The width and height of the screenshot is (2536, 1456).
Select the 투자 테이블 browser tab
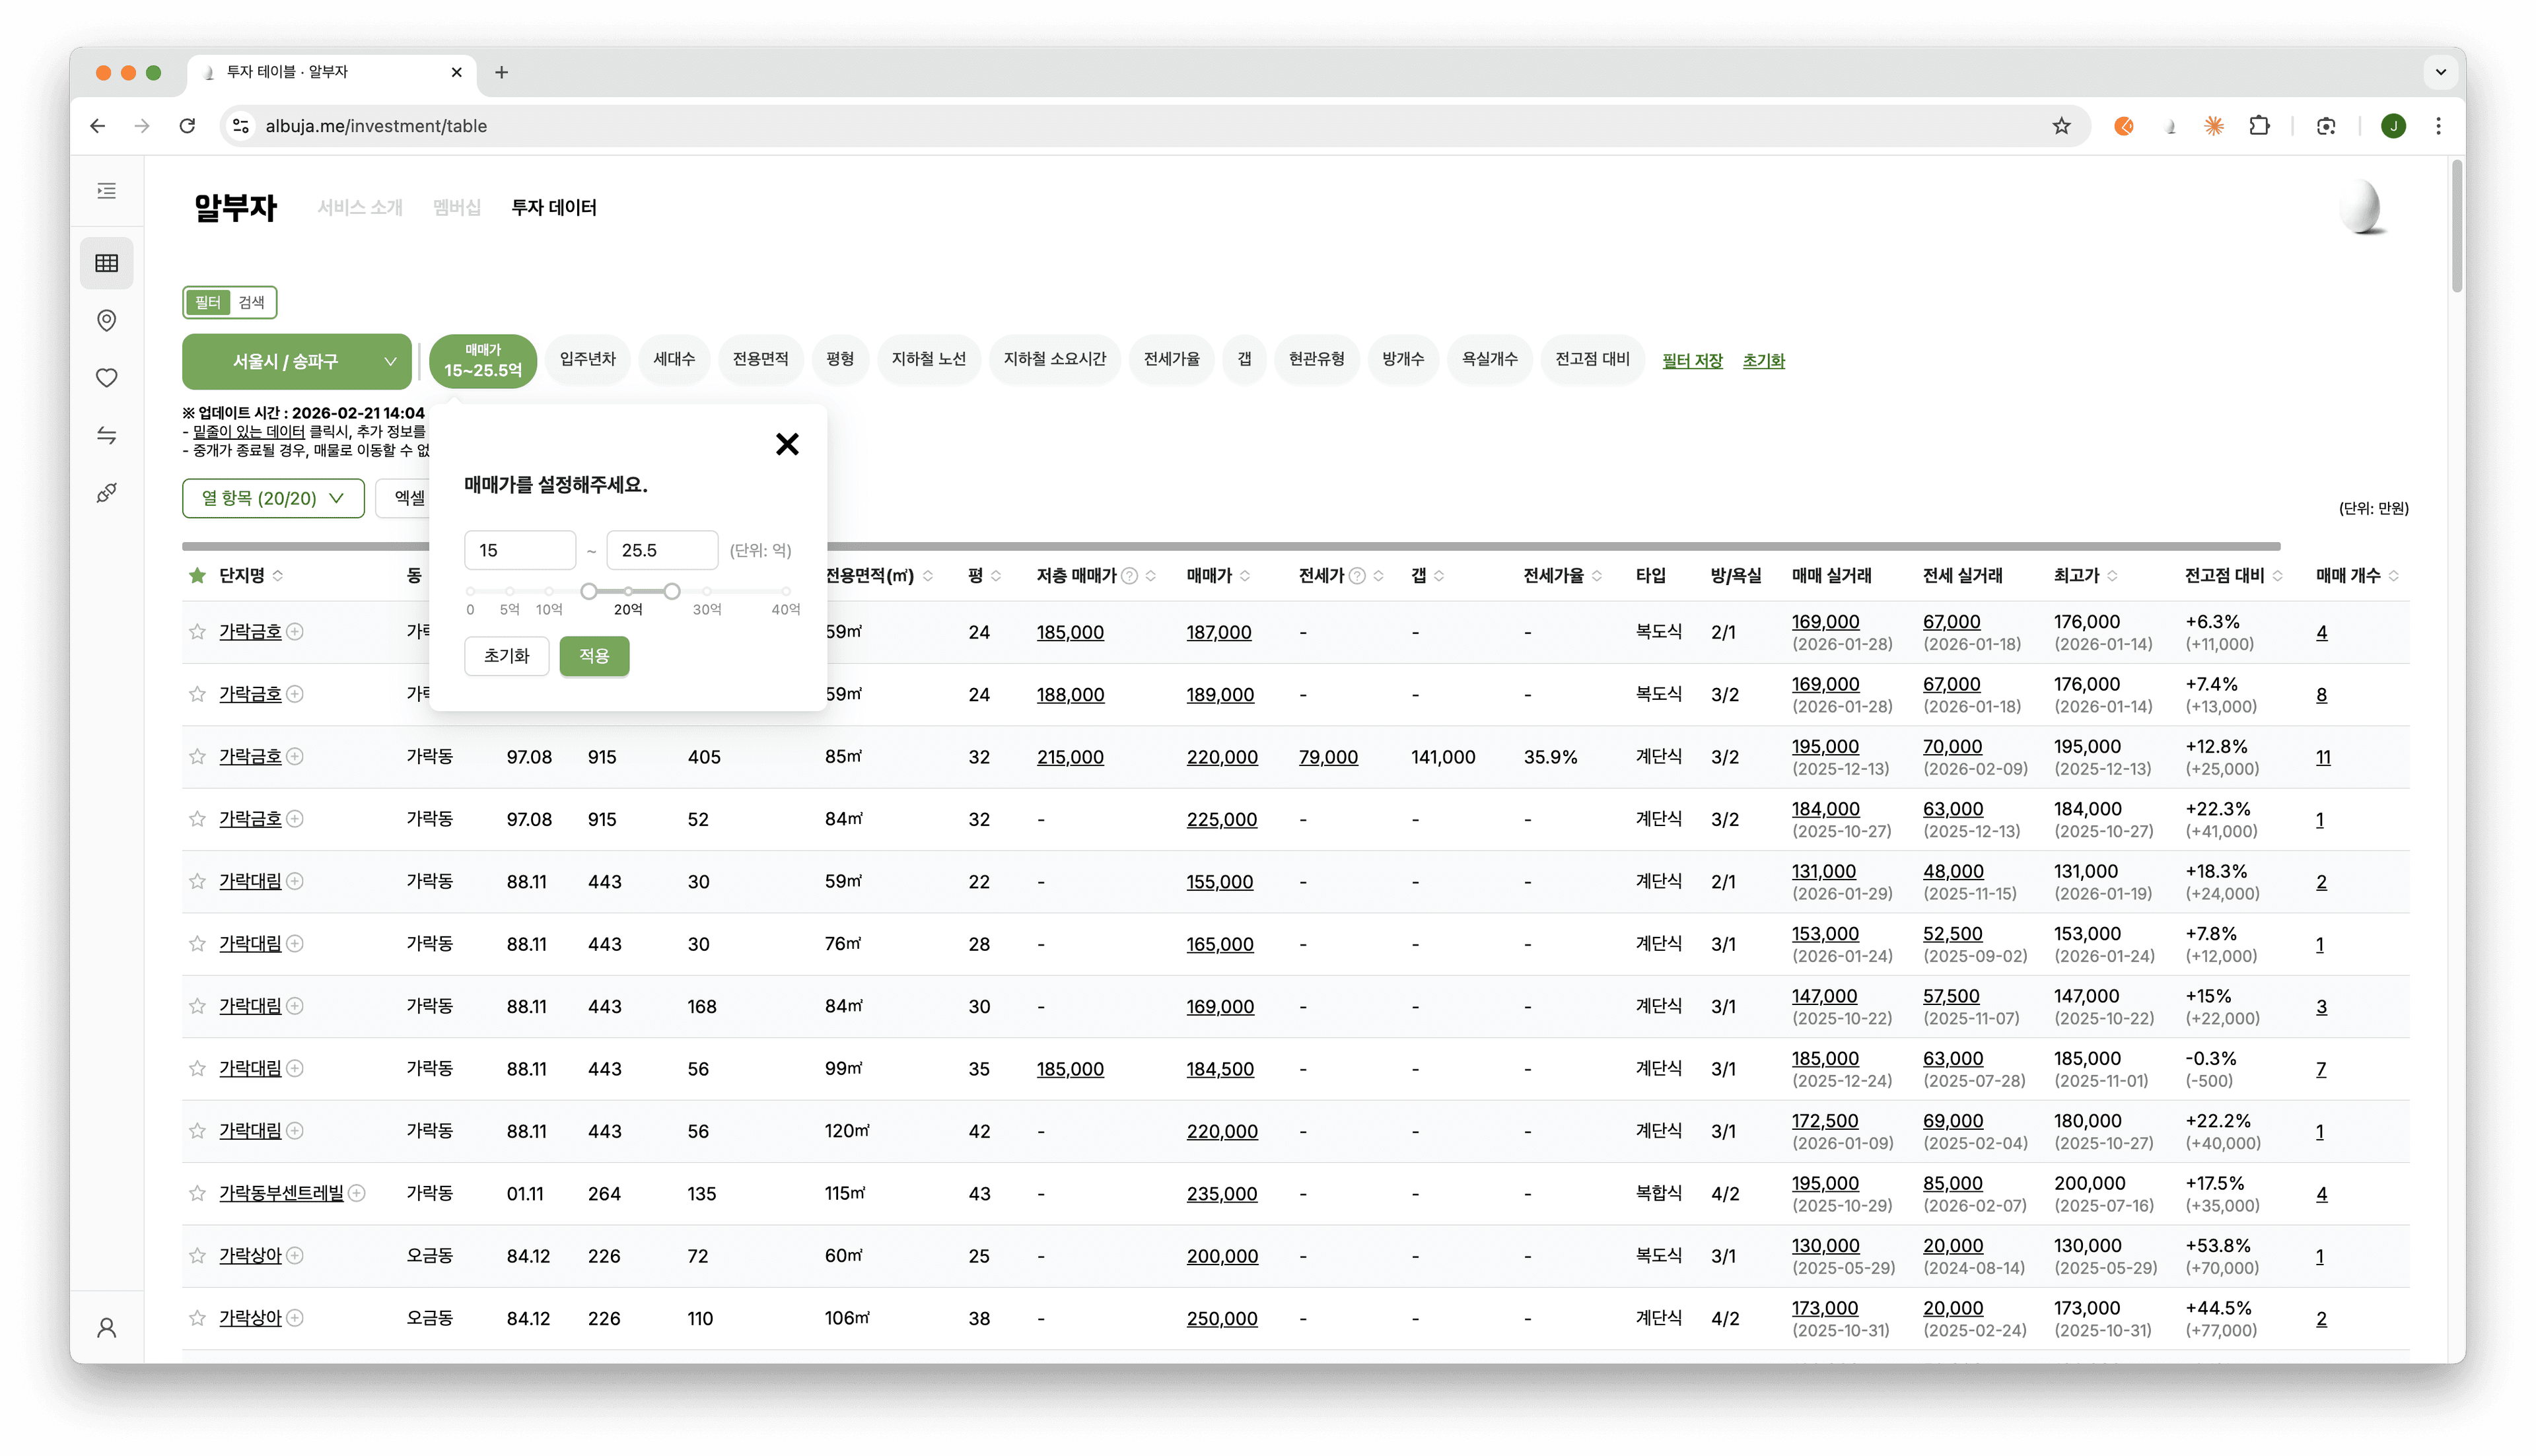click(x=330, y=72)
